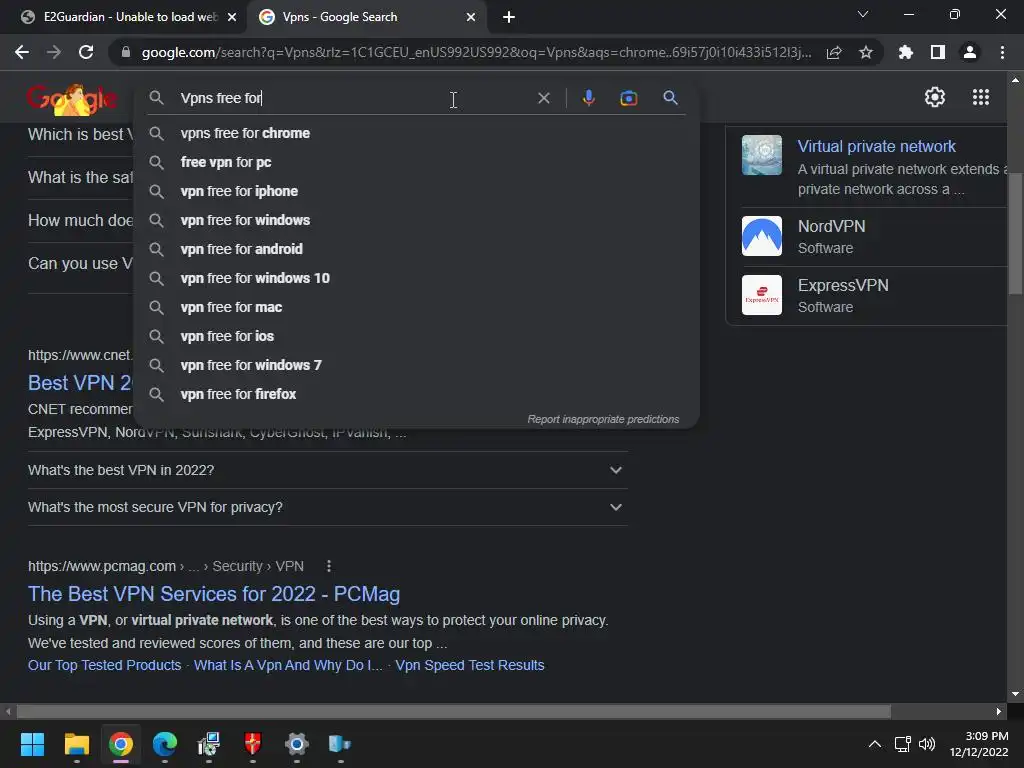Image resolution: width=1024 pixels, height=768 pixels.
Task: Go back to the previous page
Action: pyautogui.click(x=22, y=52)
